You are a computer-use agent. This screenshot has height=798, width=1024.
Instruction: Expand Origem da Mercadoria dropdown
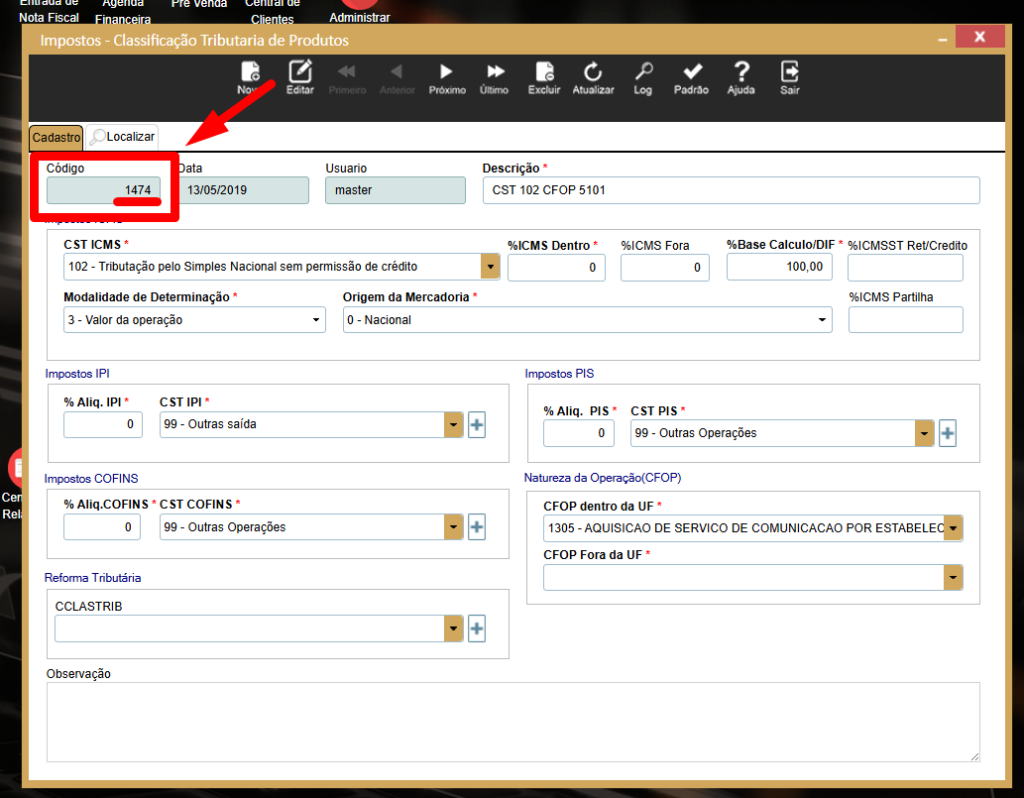pos(823,320)
